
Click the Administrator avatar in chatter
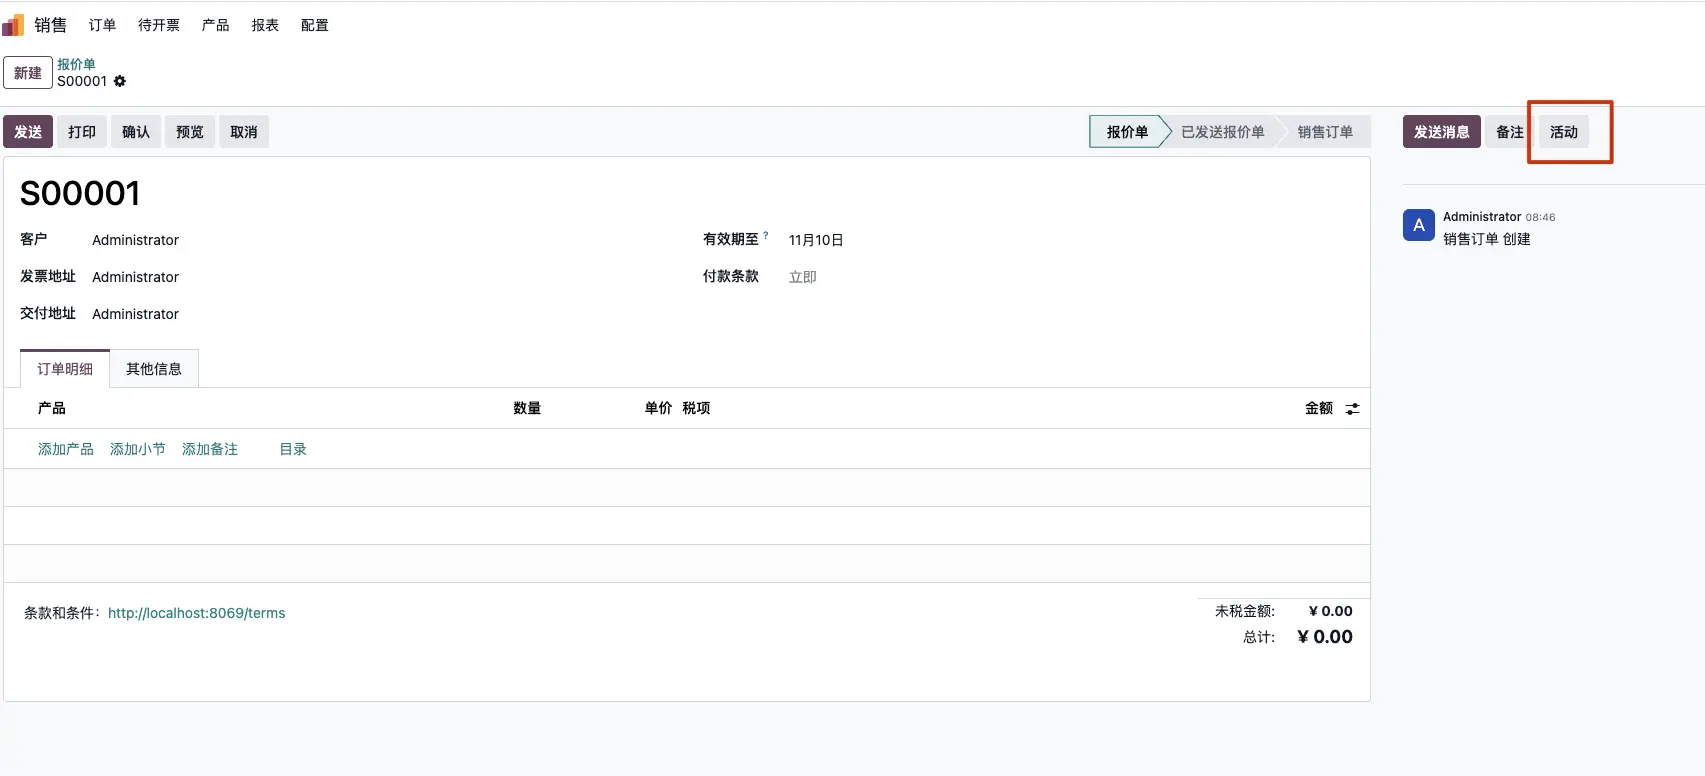[x=1419, y=226]
